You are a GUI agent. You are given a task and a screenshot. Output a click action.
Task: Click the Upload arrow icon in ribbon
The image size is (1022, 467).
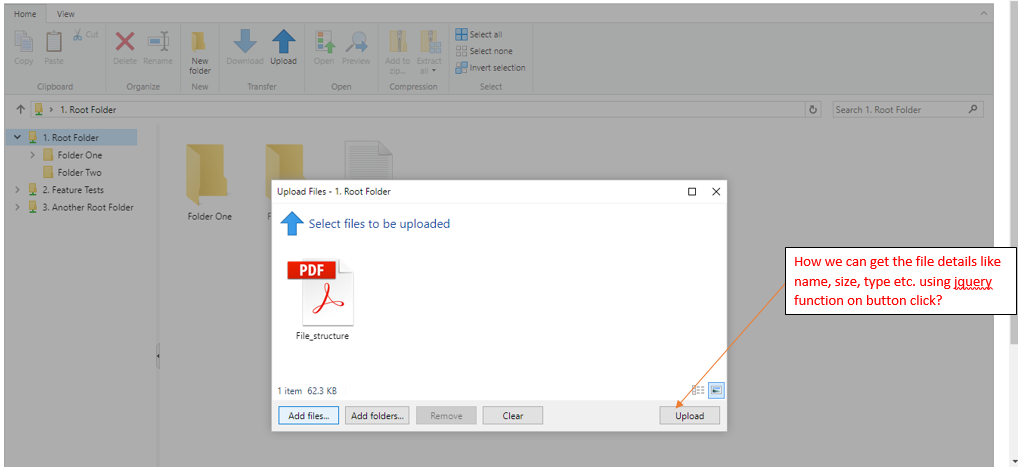click(x=283, y=42)
